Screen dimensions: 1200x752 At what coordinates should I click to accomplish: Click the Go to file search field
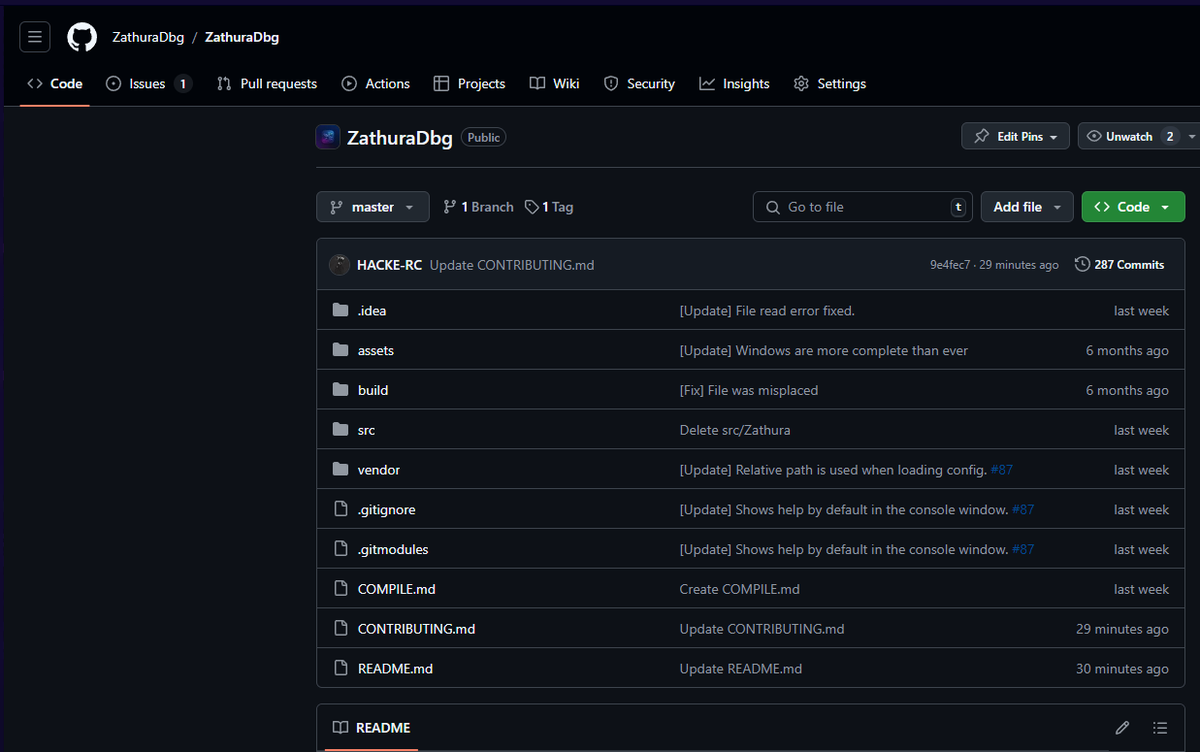point(862,206)
